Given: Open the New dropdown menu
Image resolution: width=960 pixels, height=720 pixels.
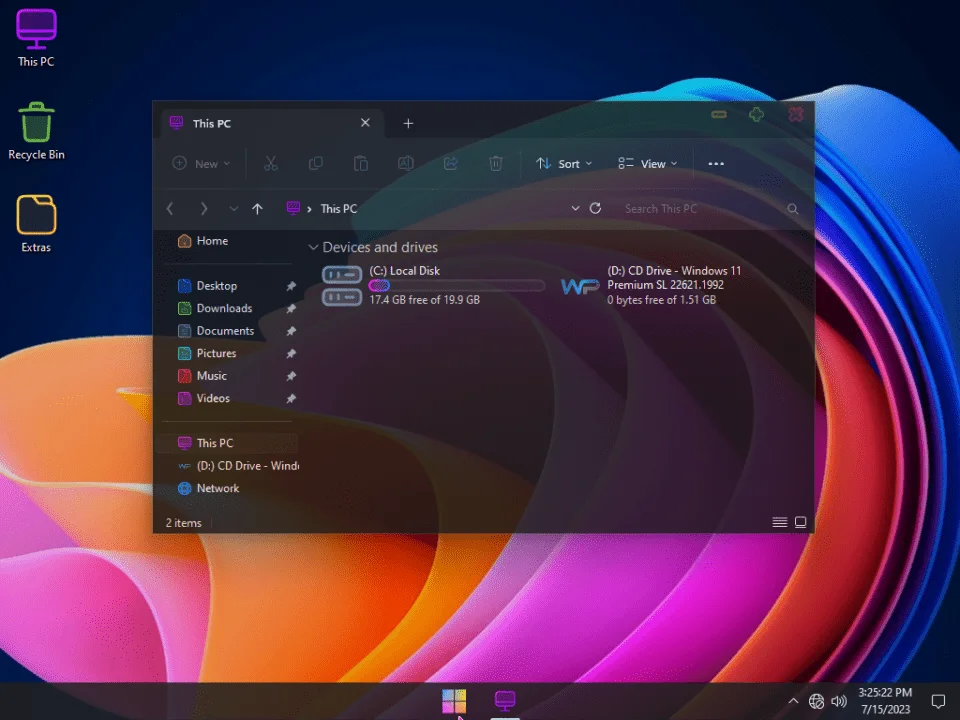Looking at the screenshot, I should pyautogui.click(x=201, y=163).
